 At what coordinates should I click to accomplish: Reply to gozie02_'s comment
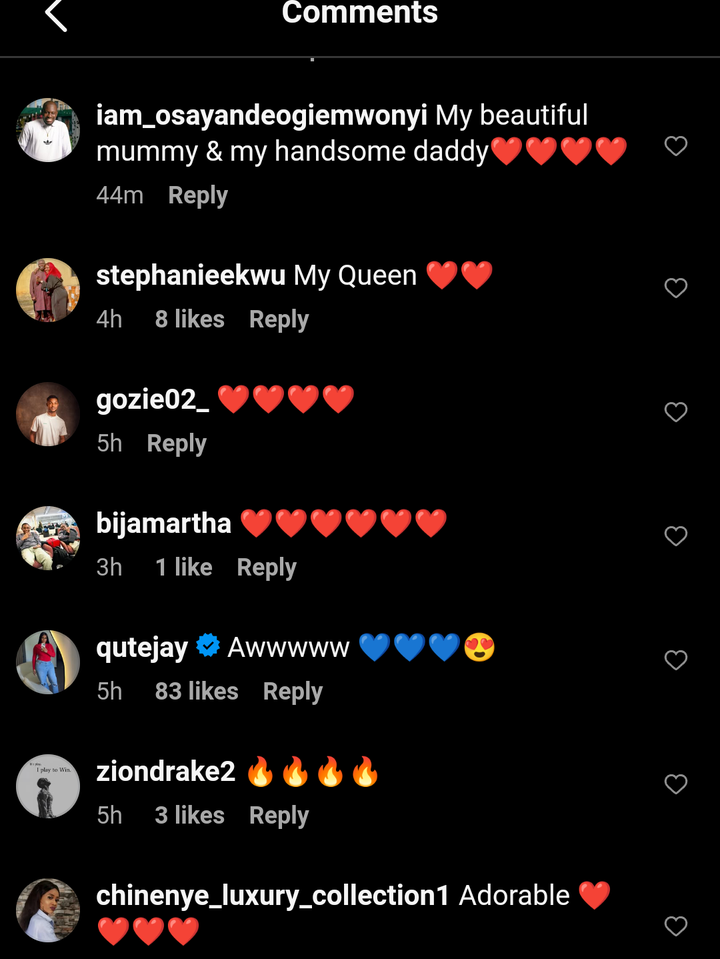coord(177,443)
